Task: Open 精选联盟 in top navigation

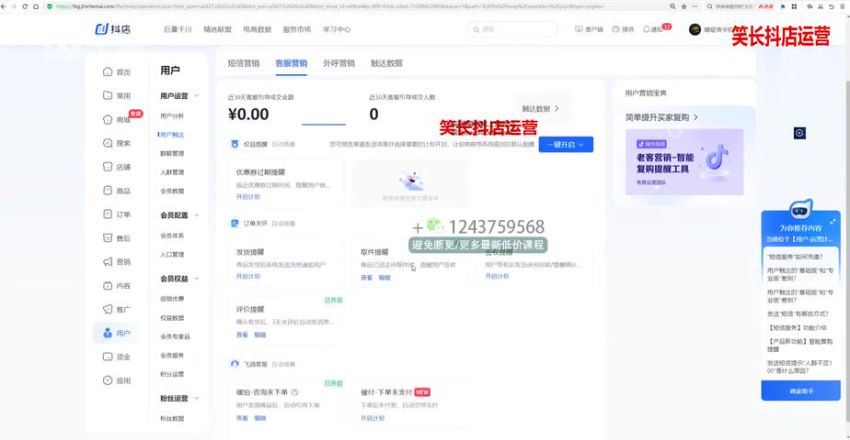Action: pos(217,29)
